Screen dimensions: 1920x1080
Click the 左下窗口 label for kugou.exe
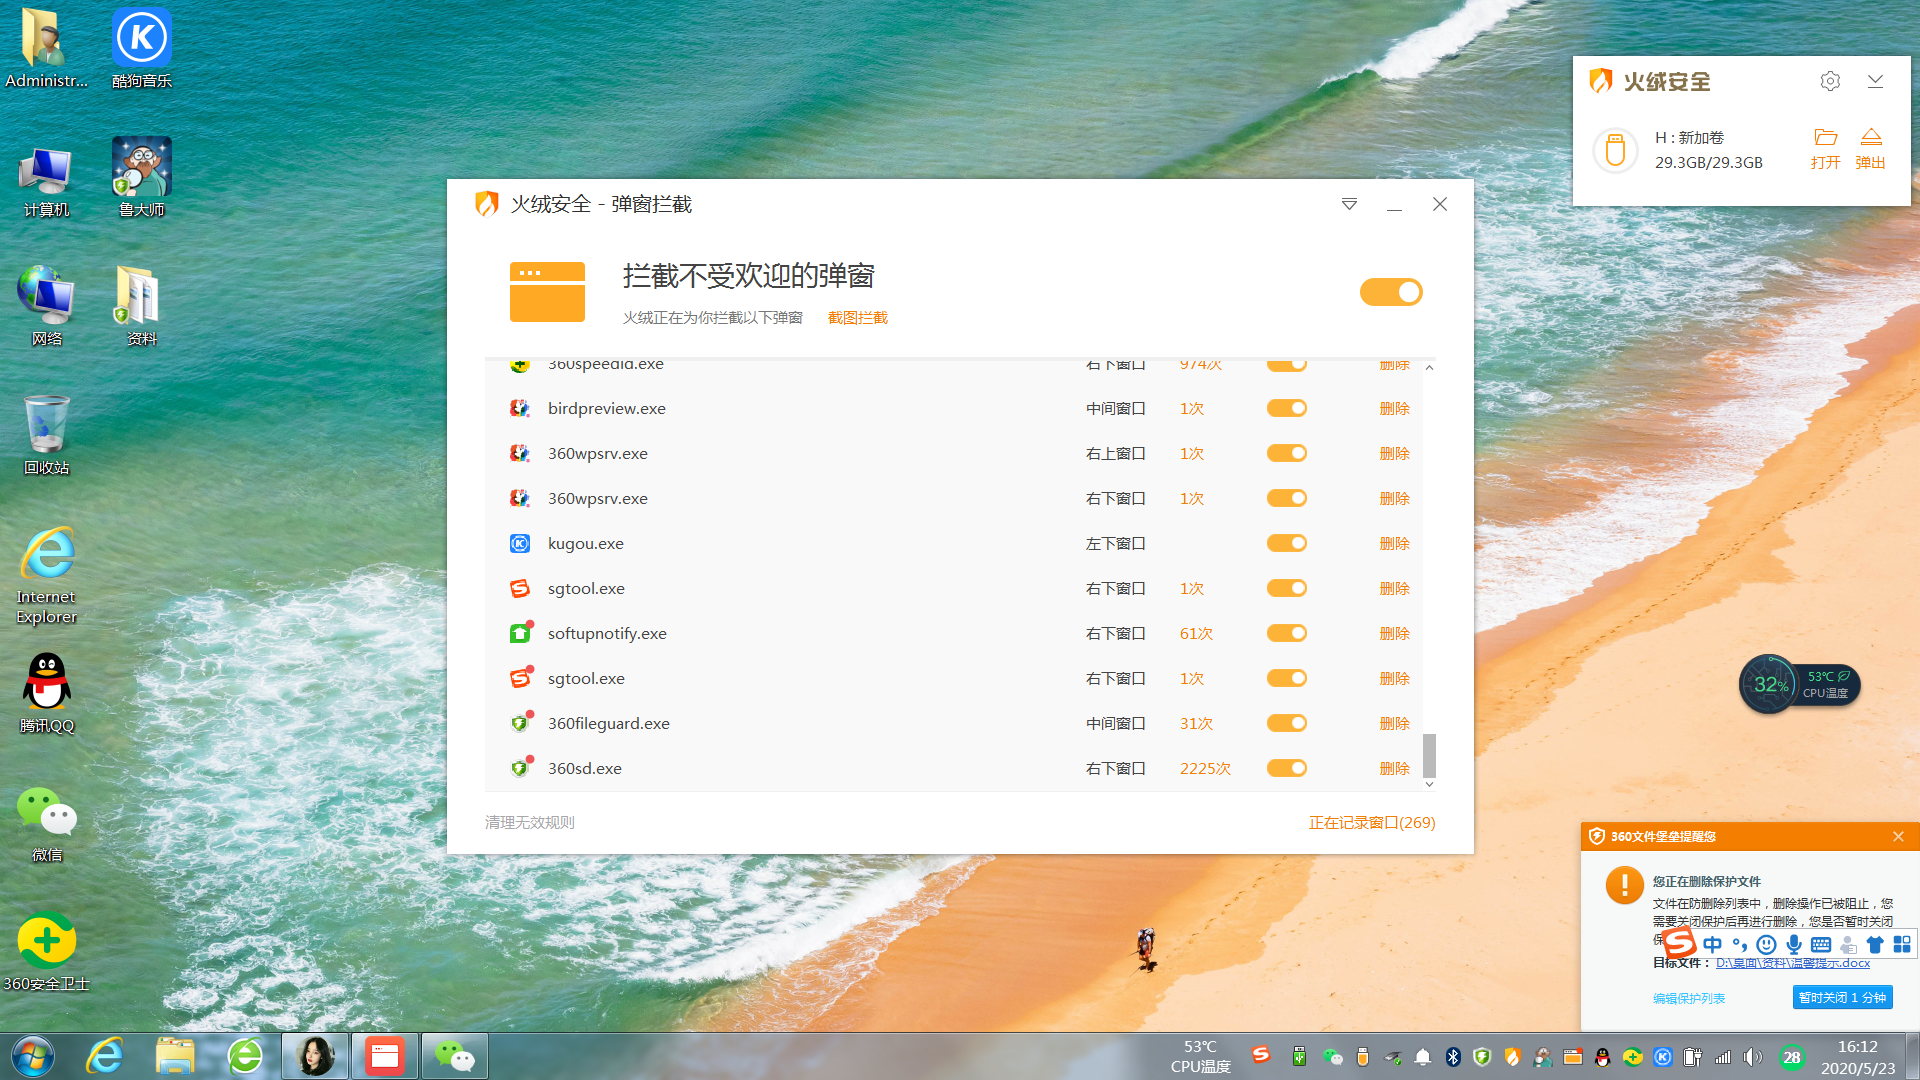point(1115,543)
